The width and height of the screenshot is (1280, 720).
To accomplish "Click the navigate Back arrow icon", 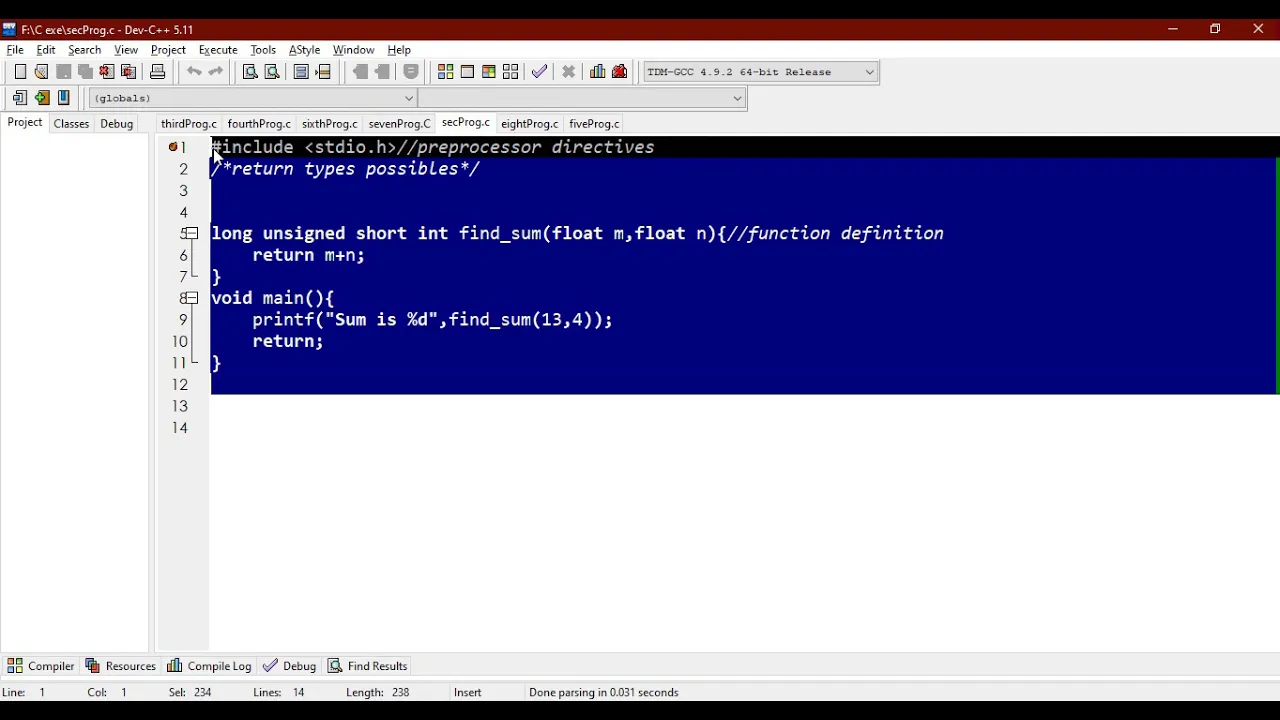I will tap(360, 72).
